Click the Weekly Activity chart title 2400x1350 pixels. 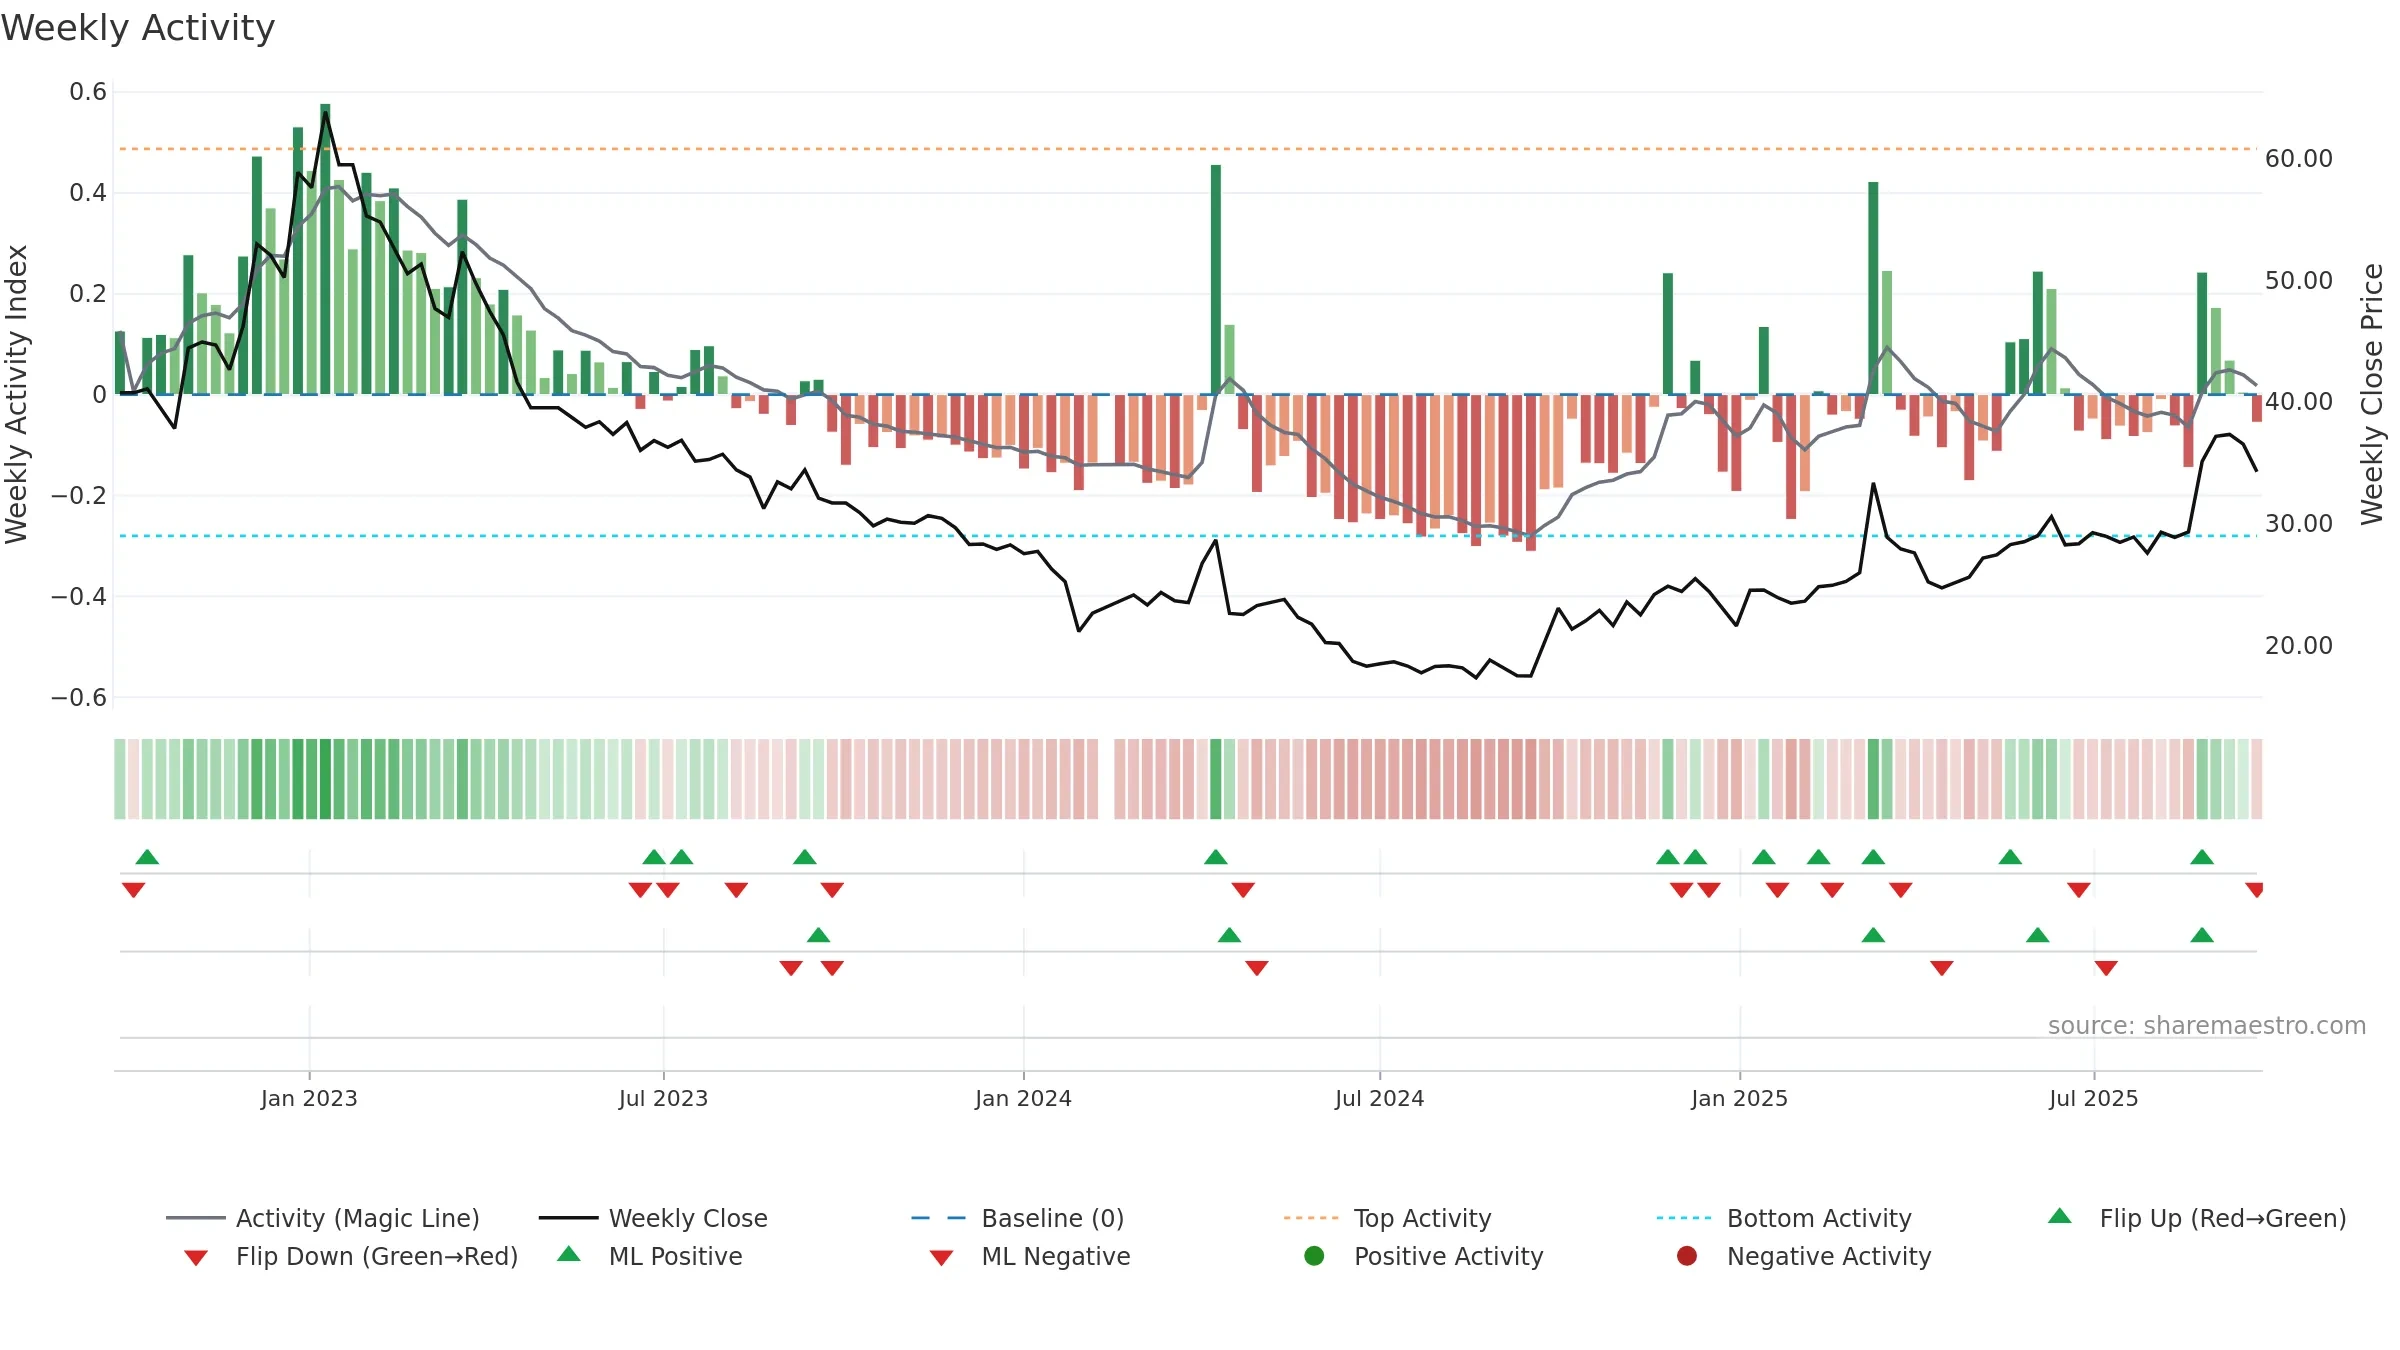point(138,28)
